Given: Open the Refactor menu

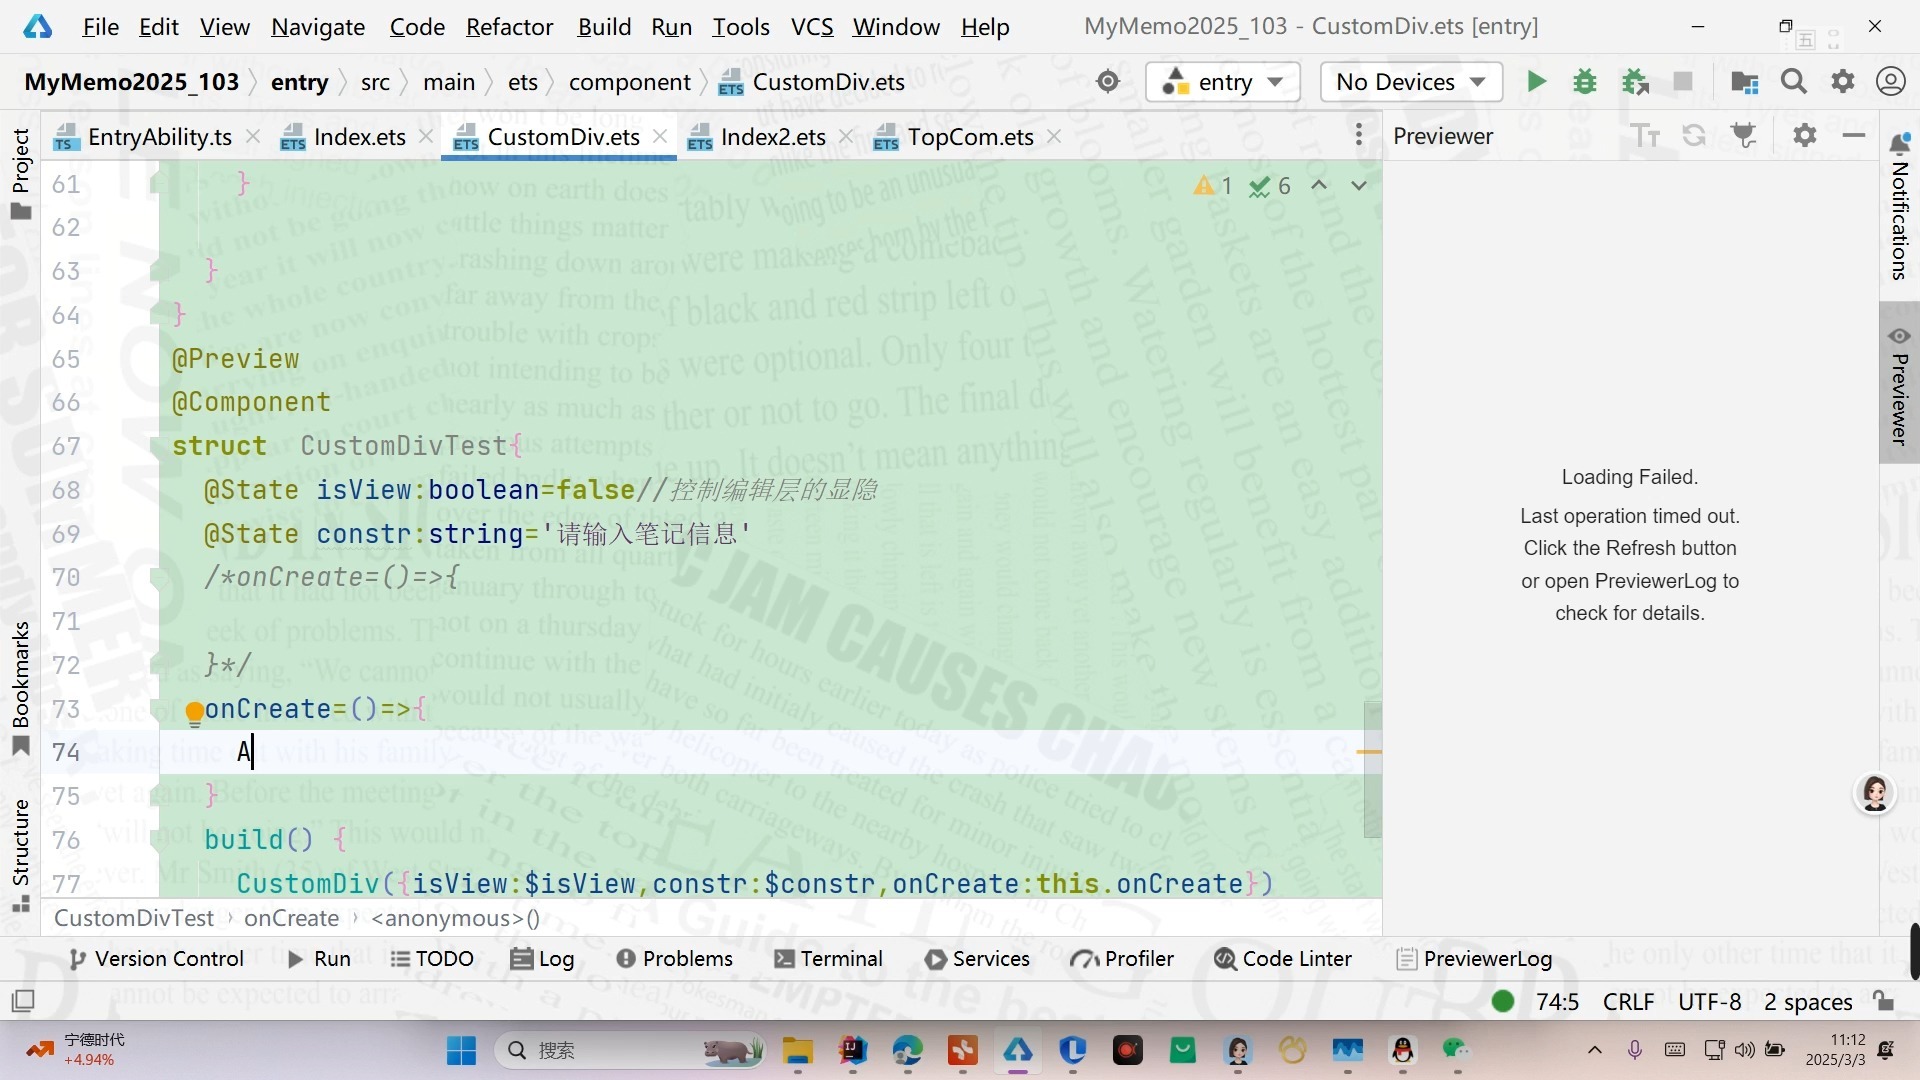Looking at the screenshot, I should click(509, 27).
